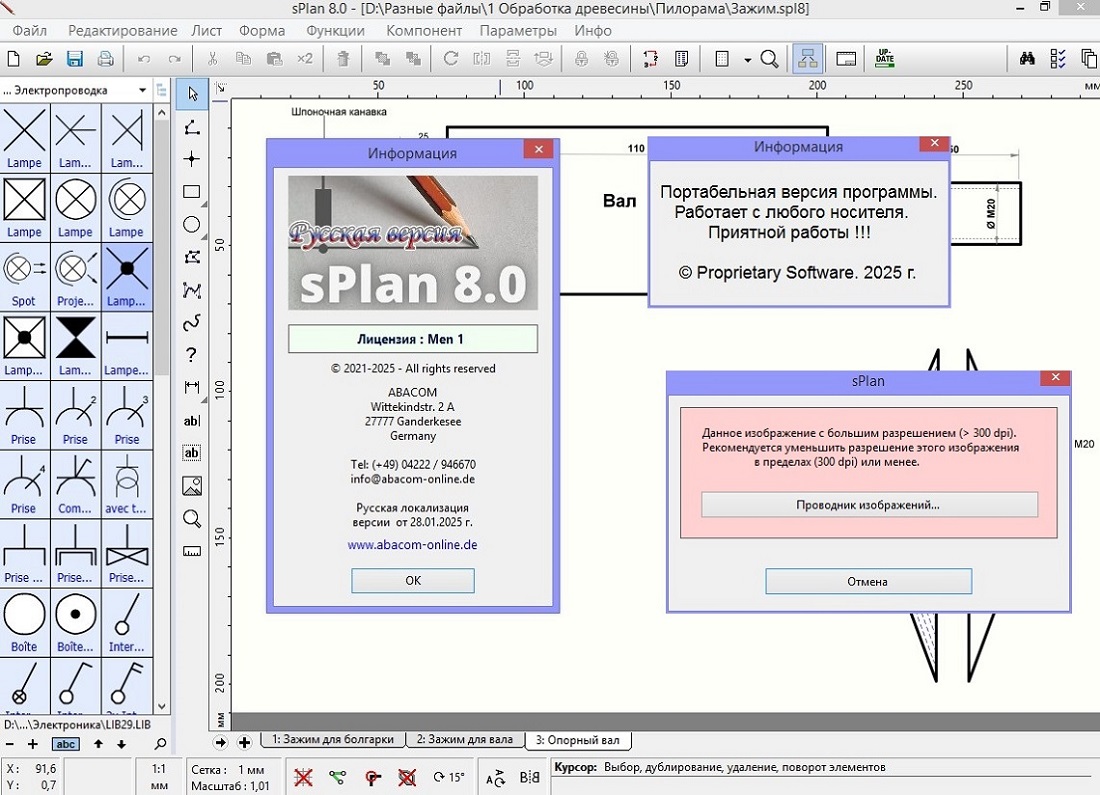Open the Компонент menu
1100x795 pixels.
coord(424,31)
